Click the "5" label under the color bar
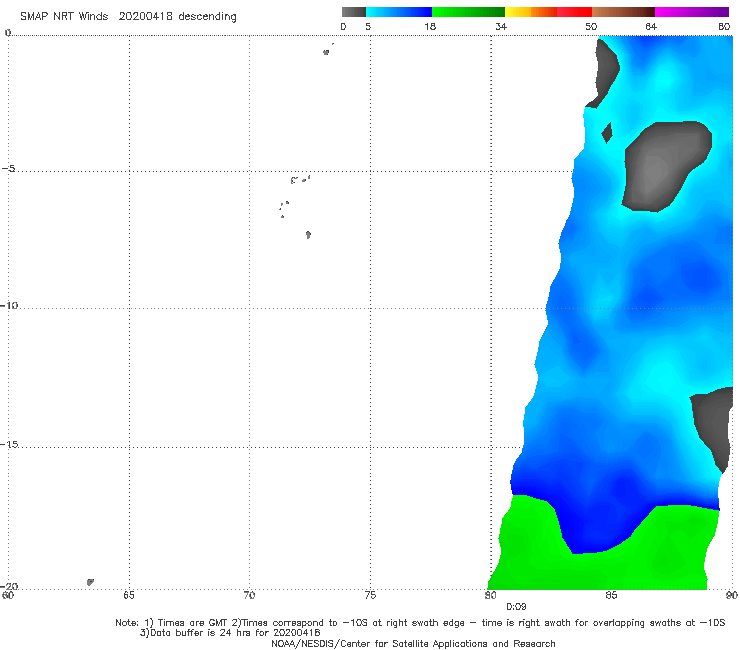The width and height of the screenshot is (740, 650). pyautogui.click(x=368, y=26)
